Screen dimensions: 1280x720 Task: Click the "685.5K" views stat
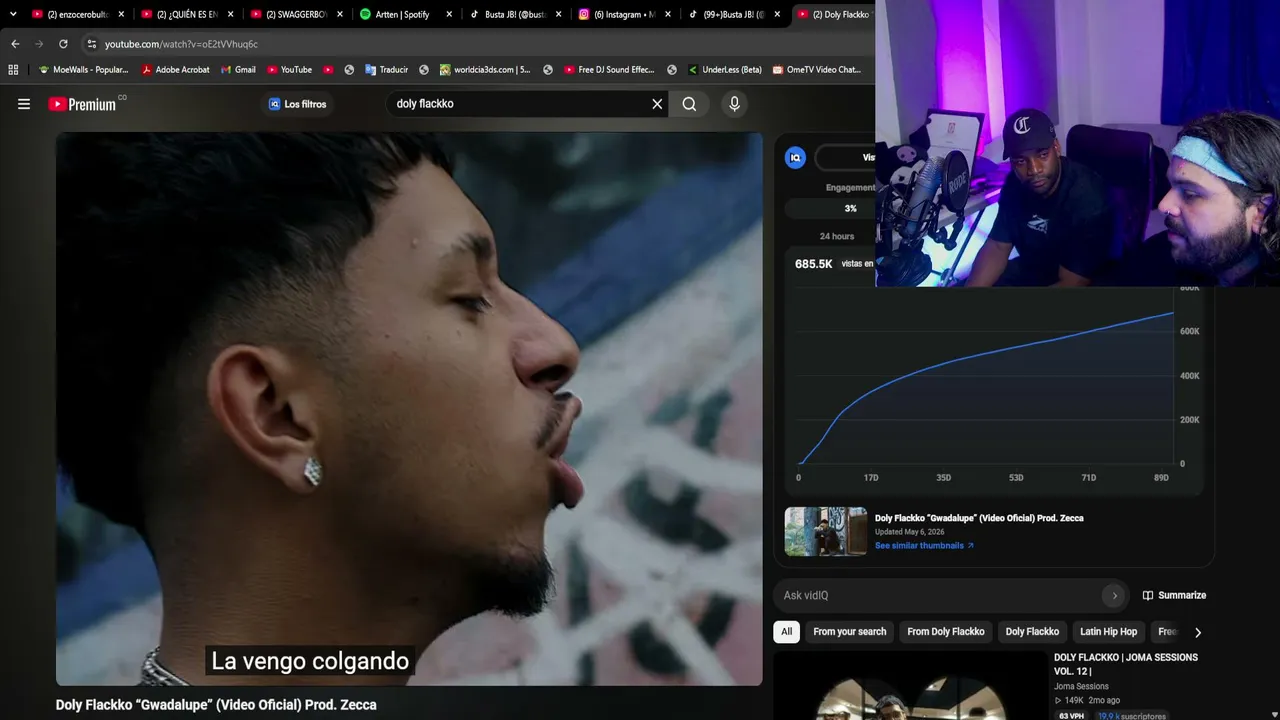tap(814, 264)
